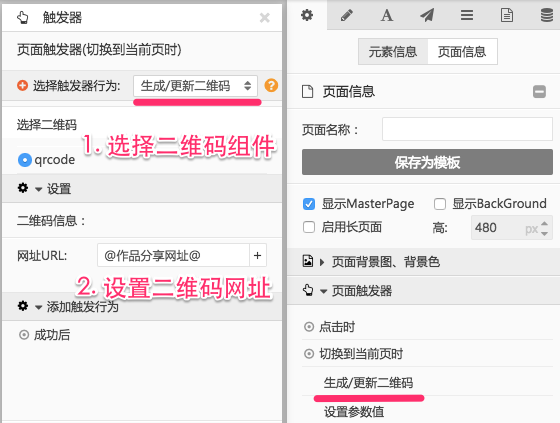Select the qrcode radio button

[25, 160]
